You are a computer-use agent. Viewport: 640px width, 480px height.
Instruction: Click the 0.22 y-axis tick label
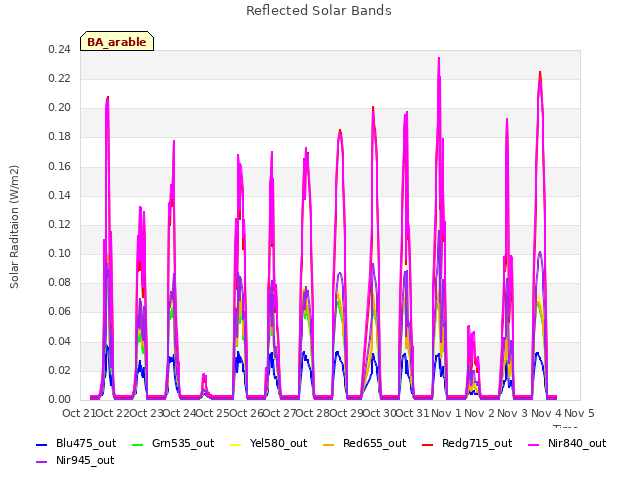tap(59, 79)
